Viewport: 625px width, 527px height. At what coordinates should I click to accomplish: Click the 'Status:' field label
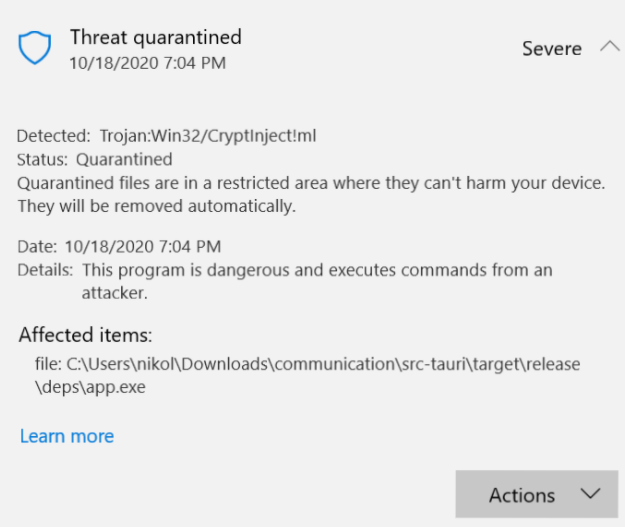(x=43, y=159)
